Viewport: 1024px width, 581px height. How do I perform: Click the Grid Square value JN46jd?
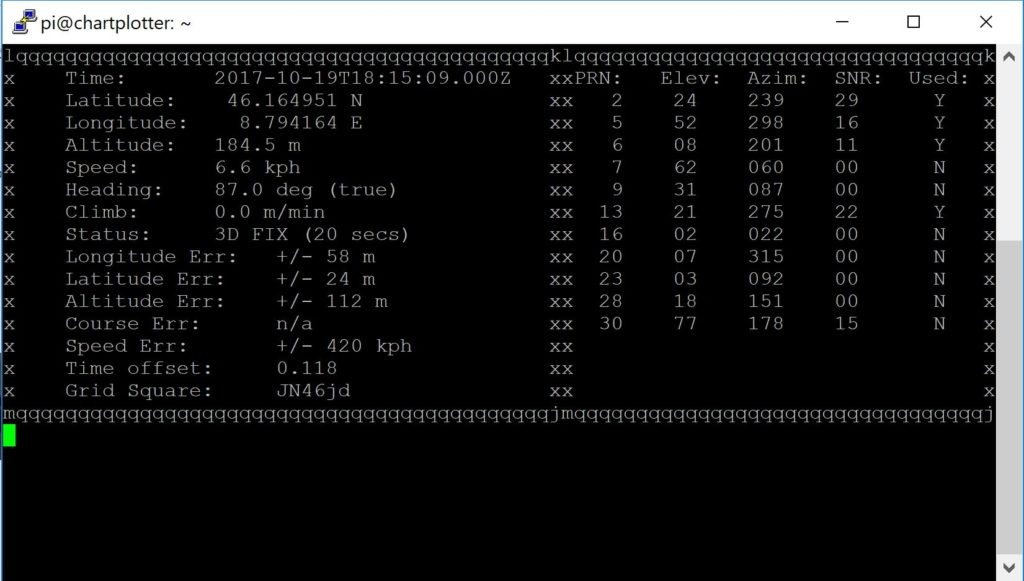coord(313,391)
